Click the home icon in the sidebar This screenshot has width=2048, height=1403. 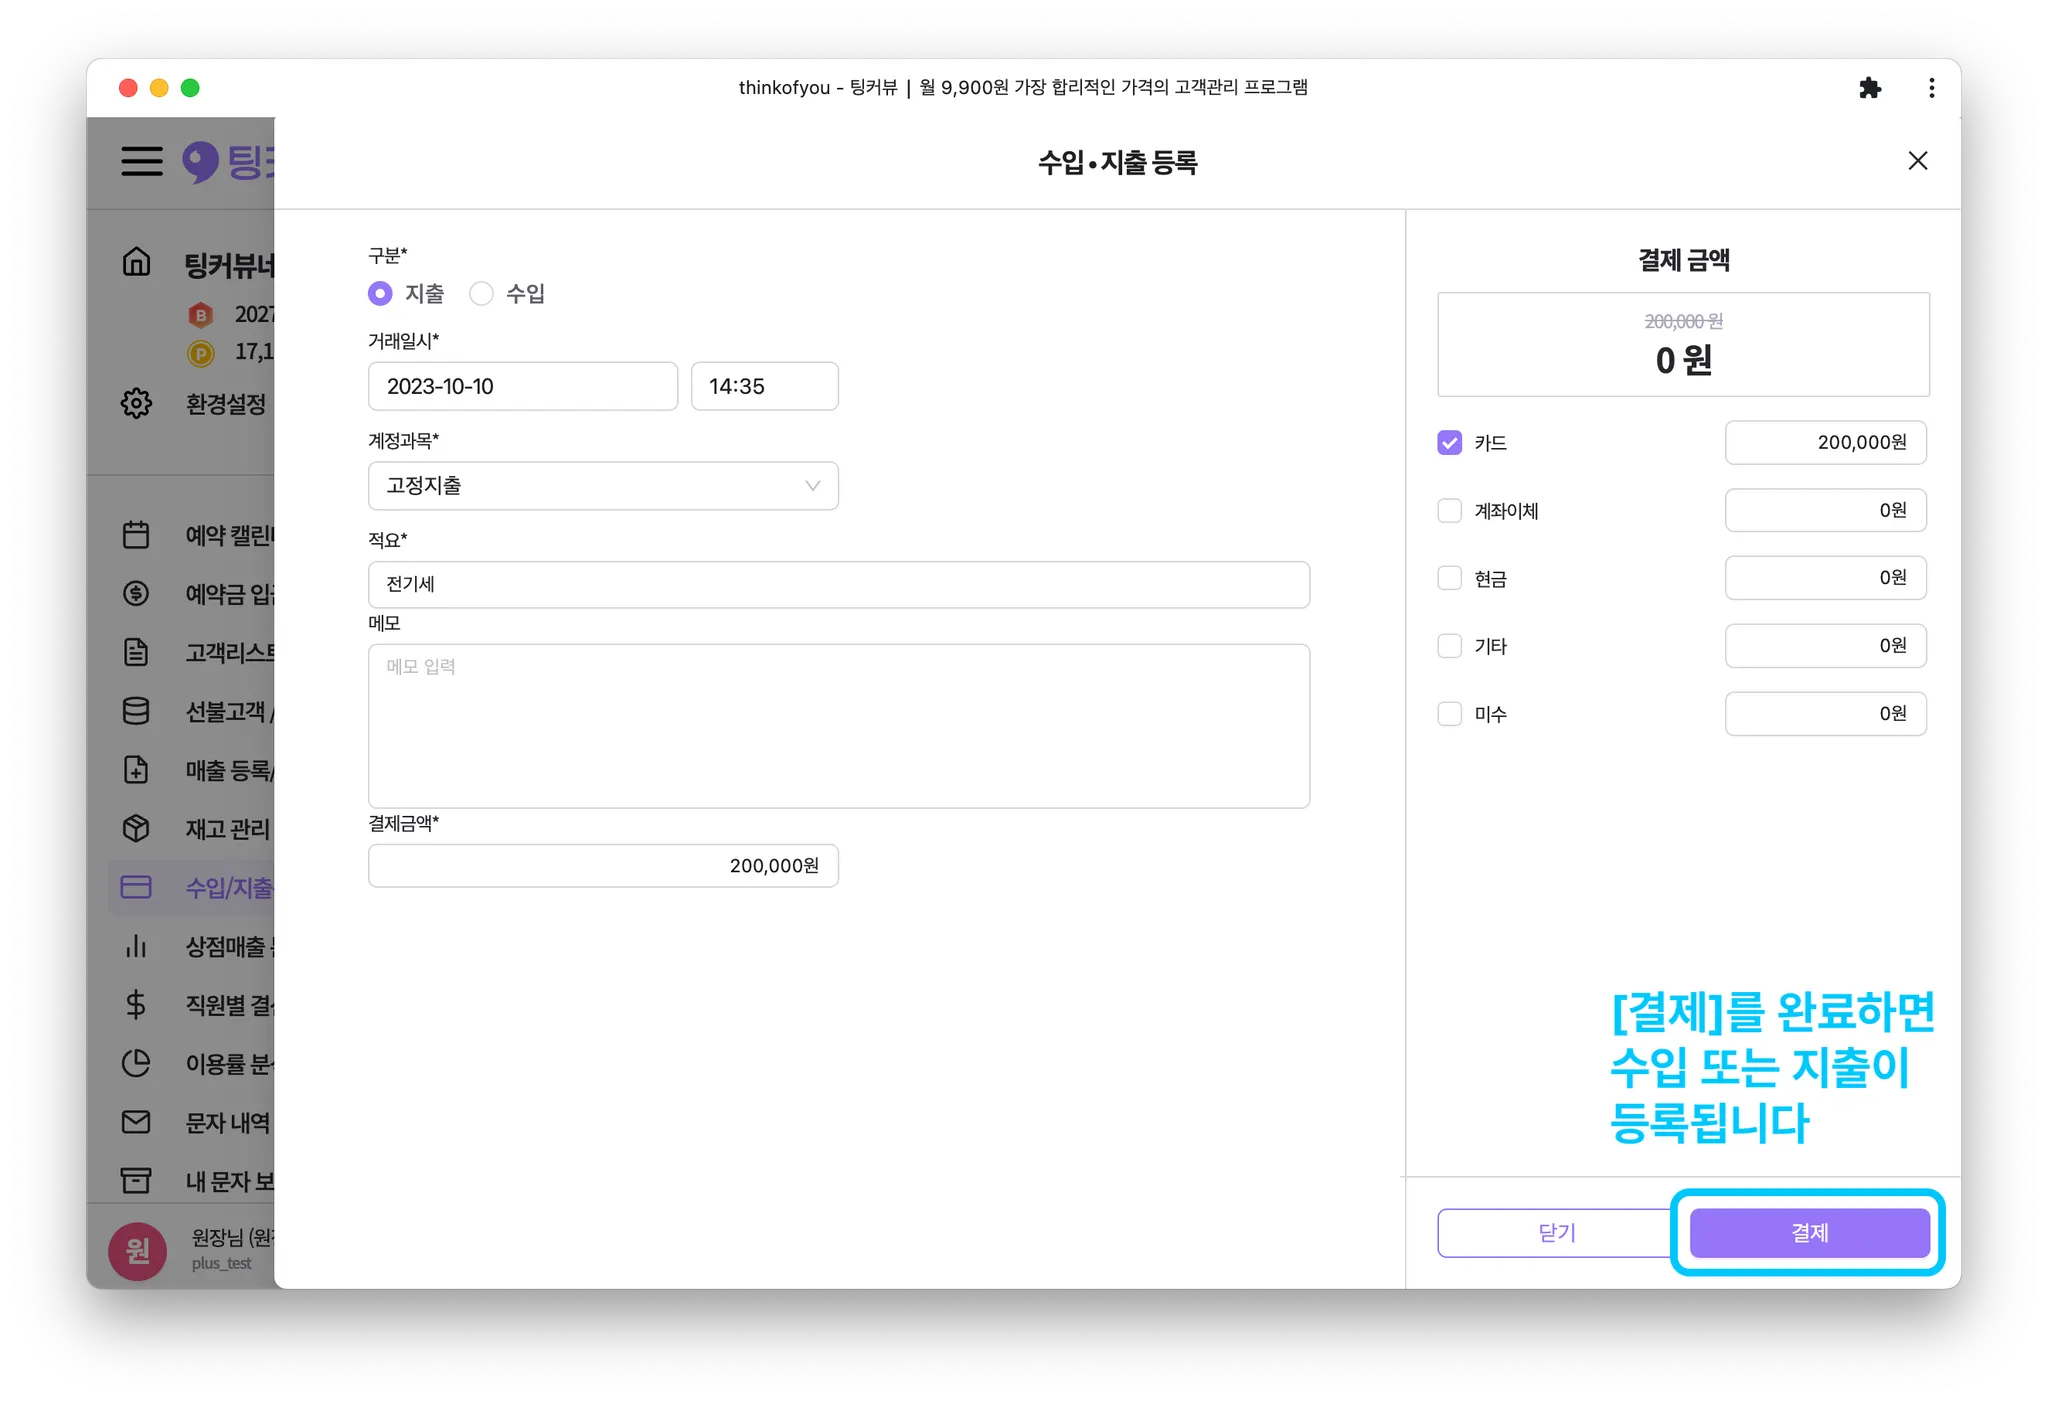point(137,262)
